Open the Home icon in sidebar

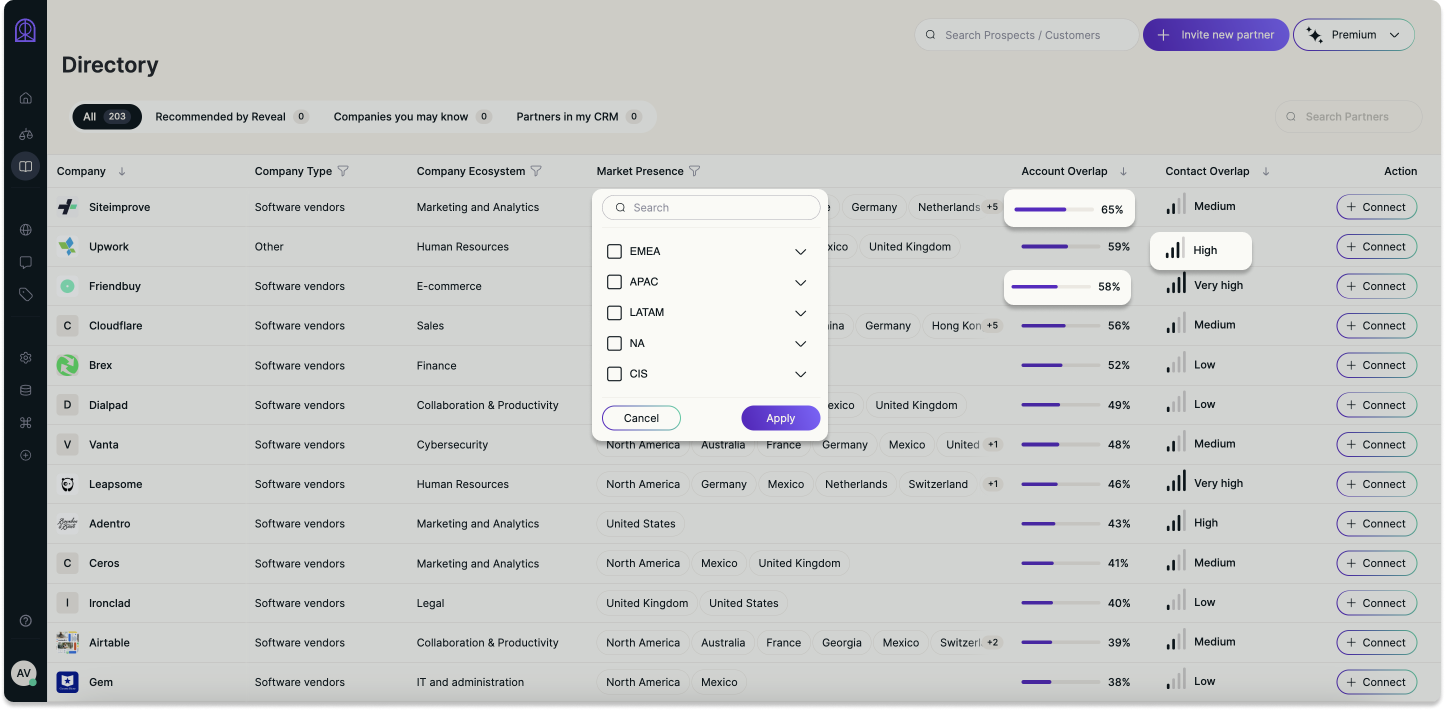[x=26, y=98]
